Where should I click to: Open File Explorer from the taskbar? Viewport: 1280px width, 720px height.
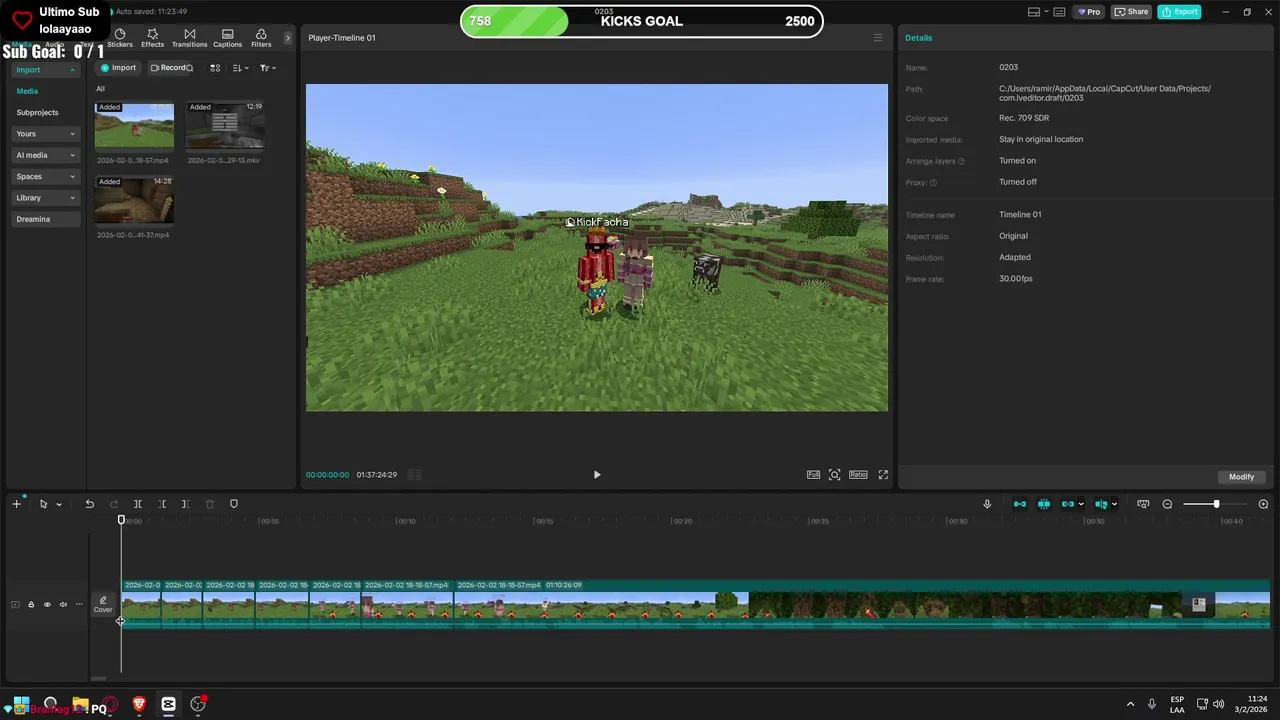coord(80,704)
